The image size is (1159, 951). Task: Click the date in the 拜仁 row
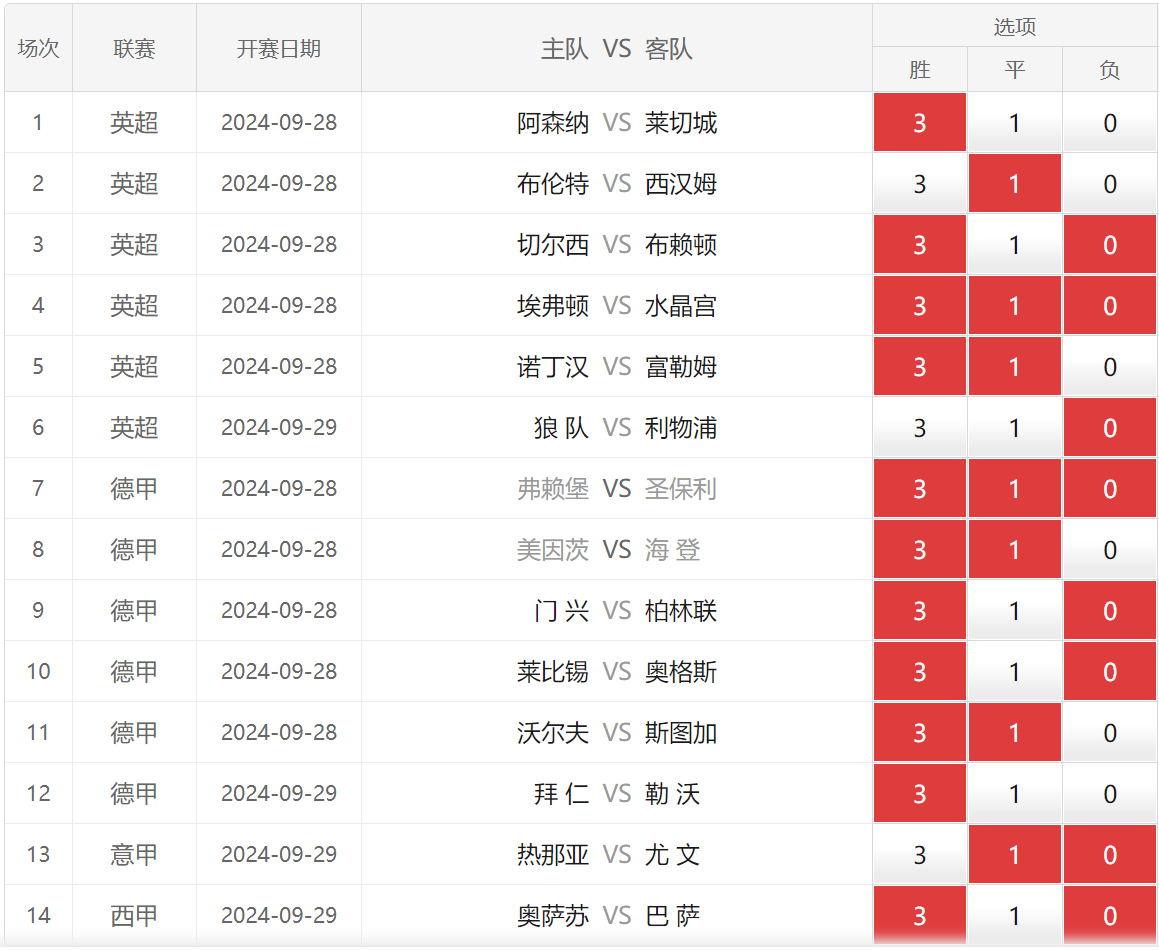(279, 794)
